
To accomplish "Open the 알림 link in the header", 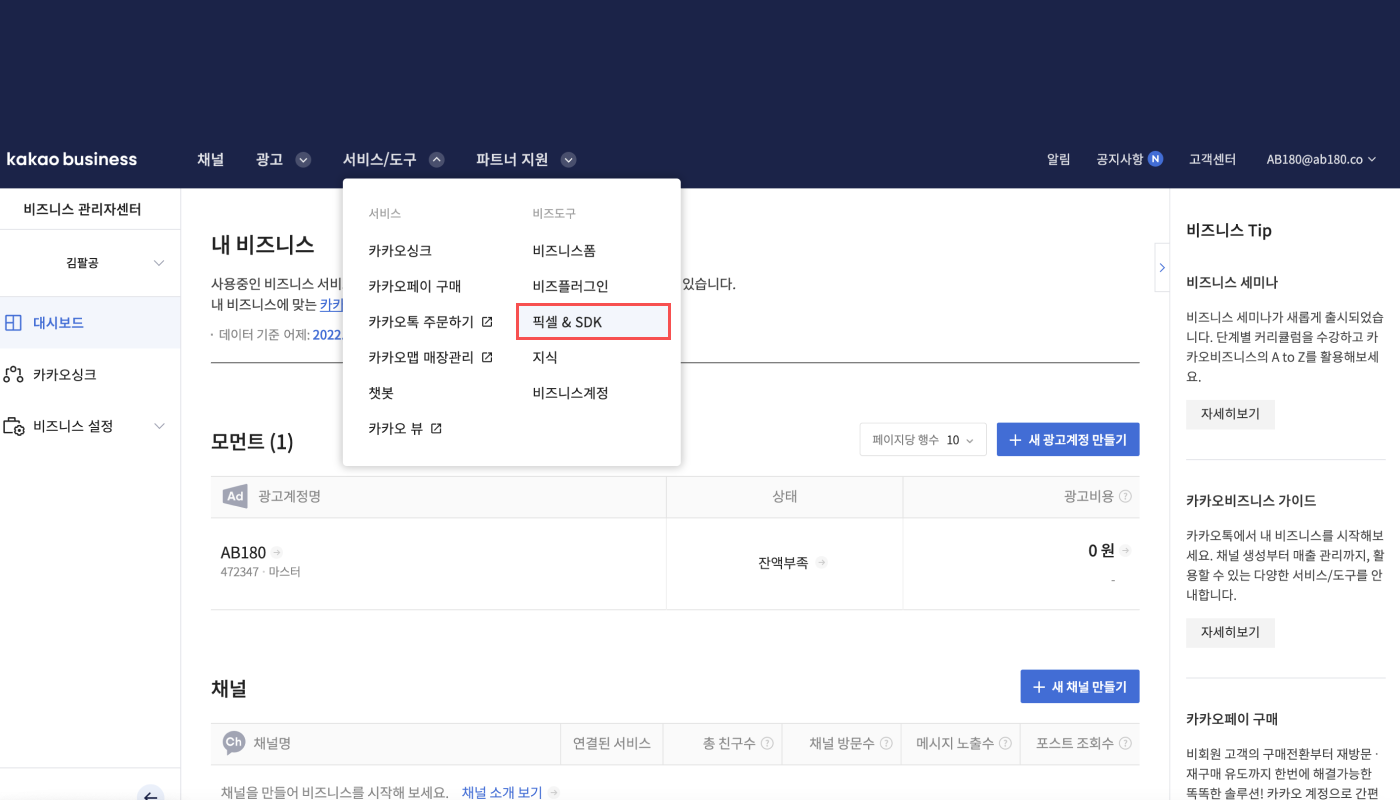I will [1058, 159].
